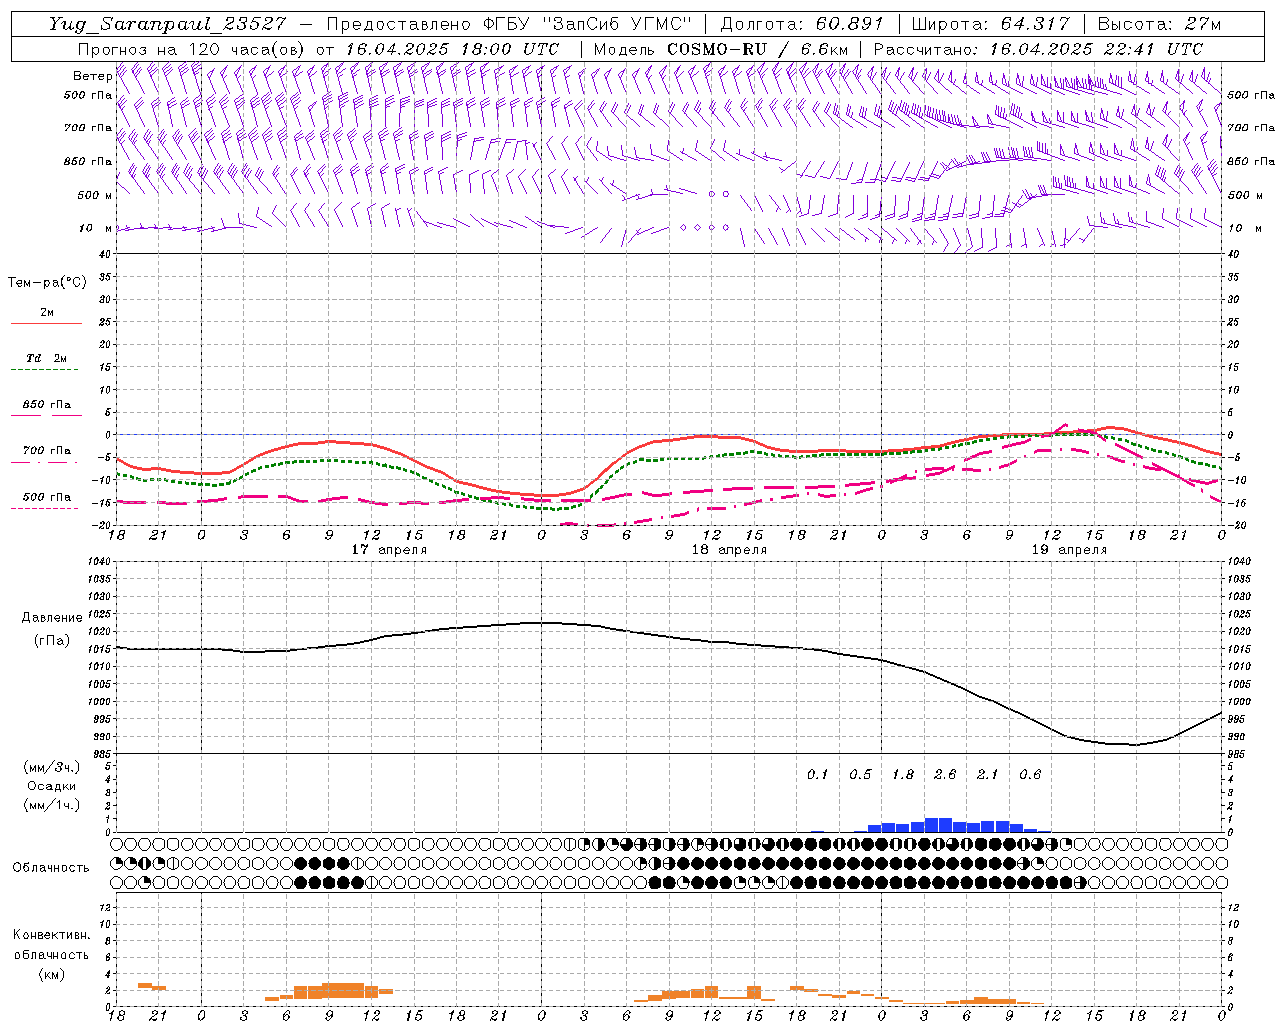Screen dimensions: 1280x1024
Task: Click the Конвективн. label
Action: (x=51, y=935)
